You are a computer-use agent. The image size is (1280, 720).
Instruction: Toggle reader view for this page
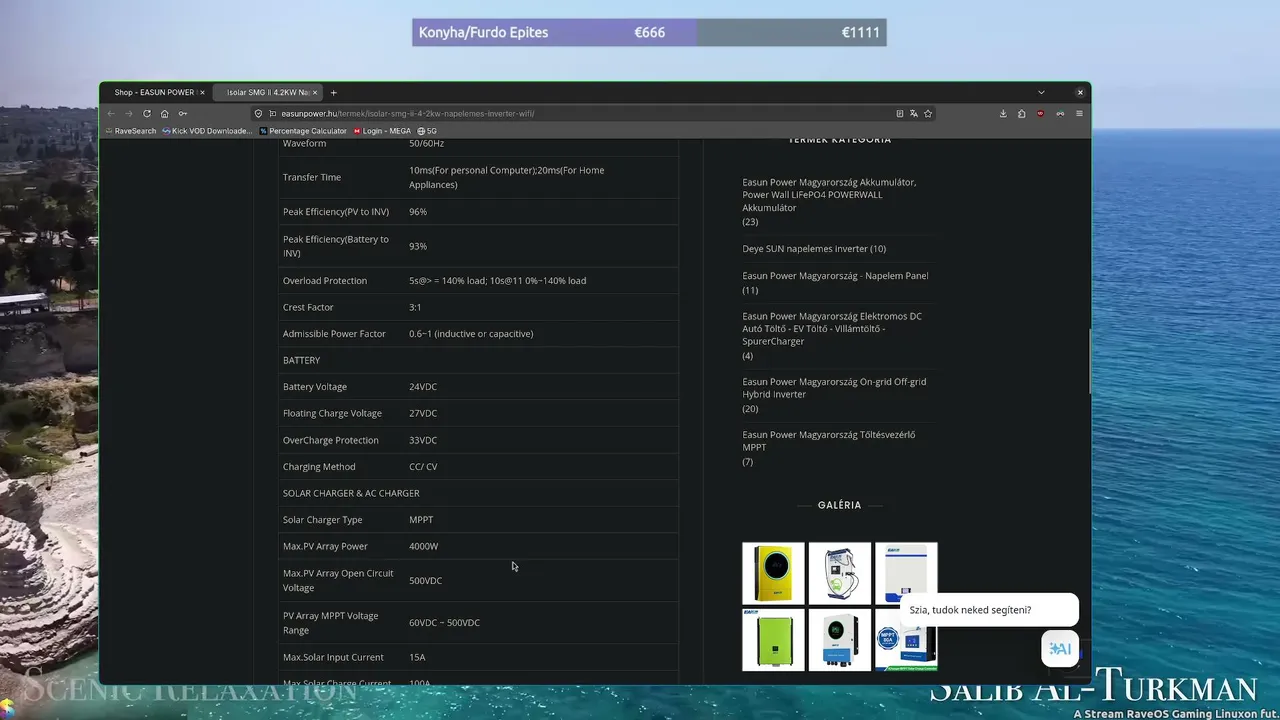pyautogui.click(x=900, y=114)
